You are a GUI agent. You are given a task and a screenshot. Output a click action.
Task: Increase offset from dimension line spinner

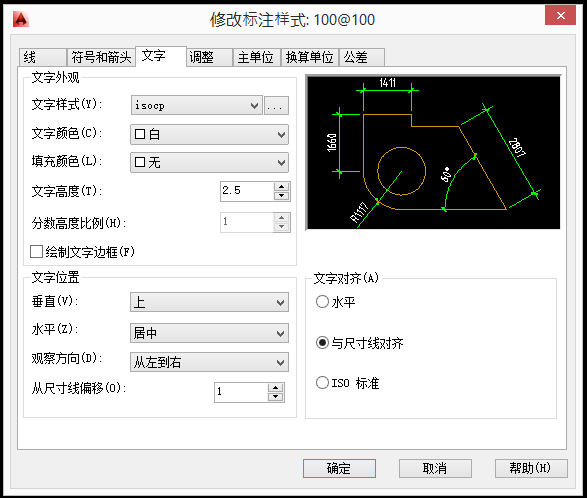coord(276,388)
